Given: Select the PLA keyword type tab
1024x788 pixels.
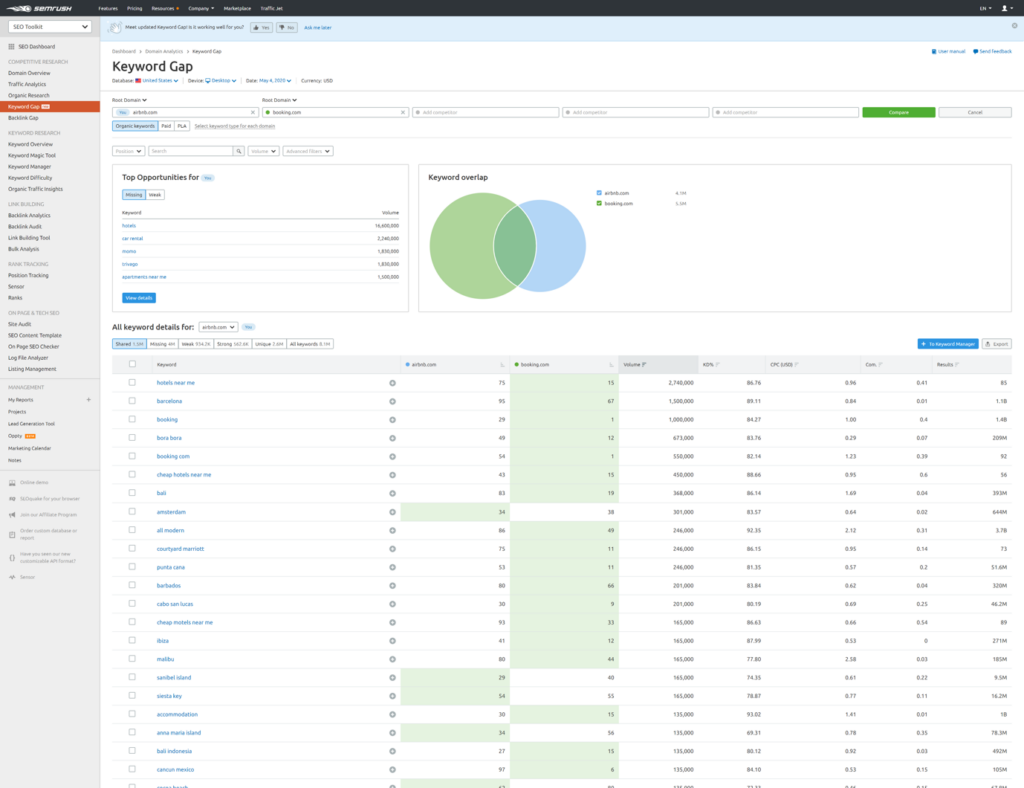Looking at the screenshot, I should (182, 126).
